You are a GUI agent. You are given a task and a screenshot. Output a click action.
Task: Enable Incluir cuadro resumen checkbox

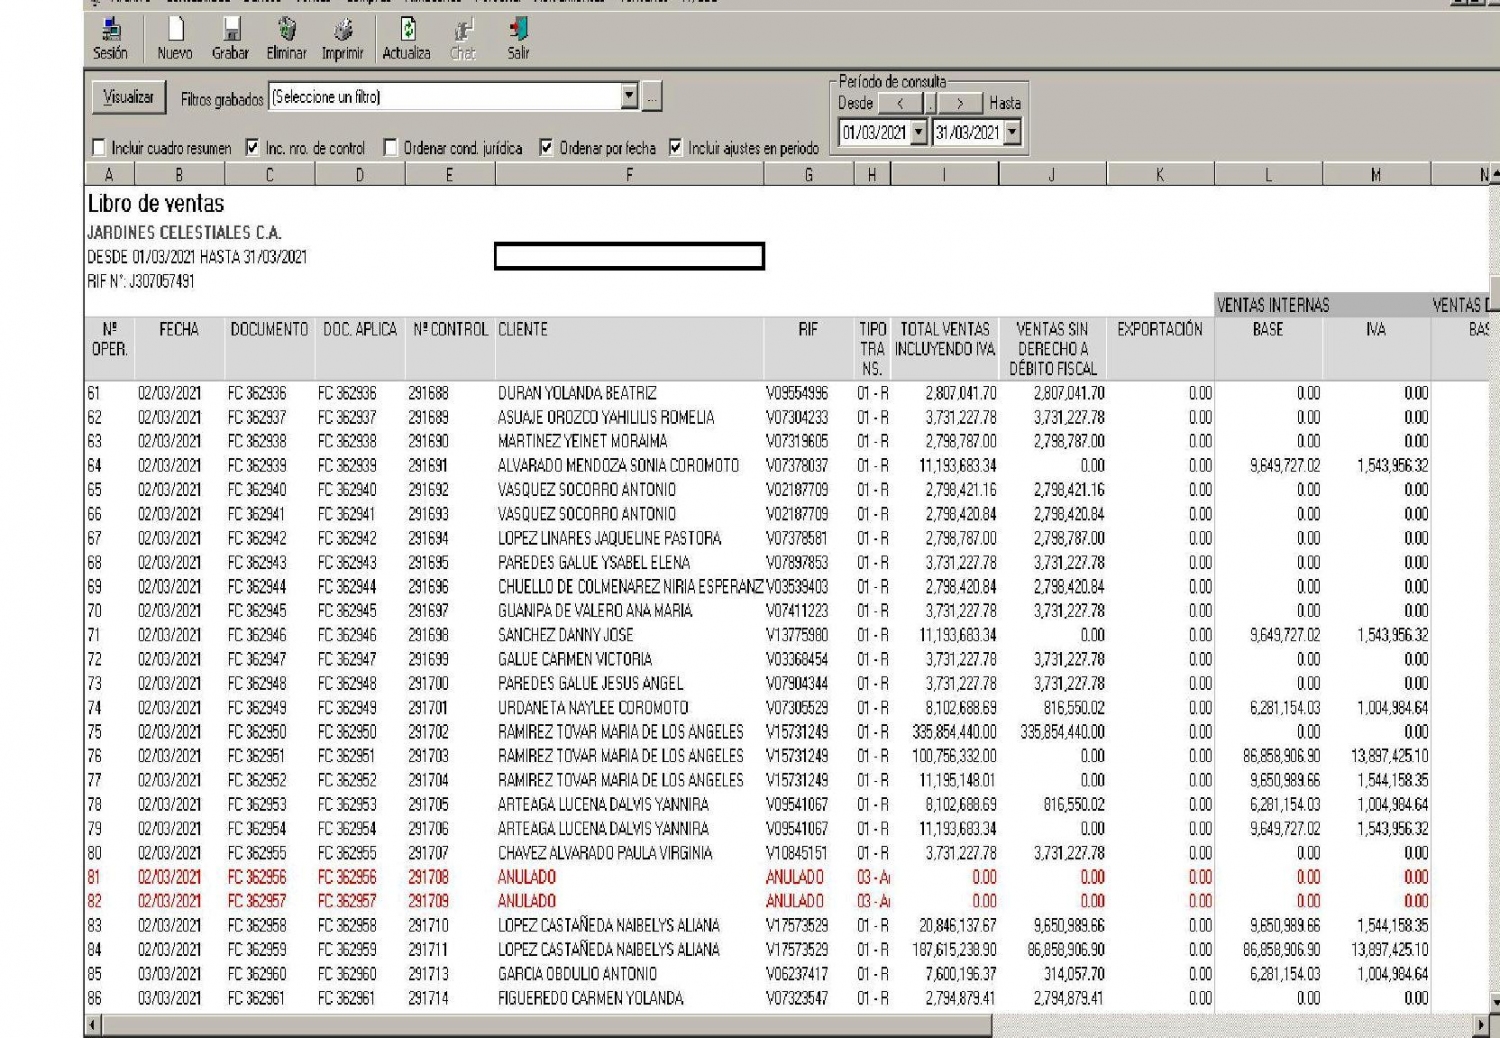pyautogui.click(x=99, y=148)
